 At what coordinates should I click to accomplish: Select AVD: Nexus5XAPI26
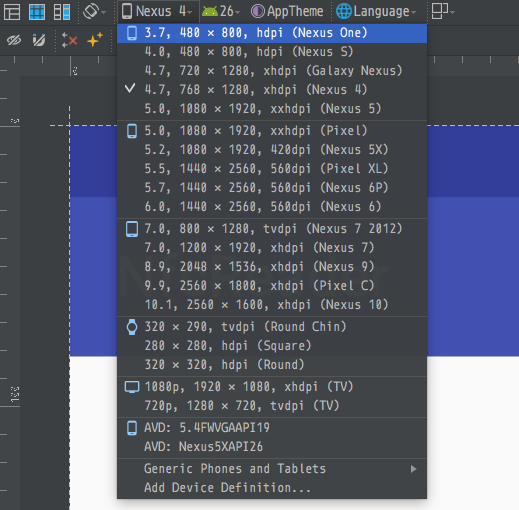pyautogui.click(x=272, y=447)
